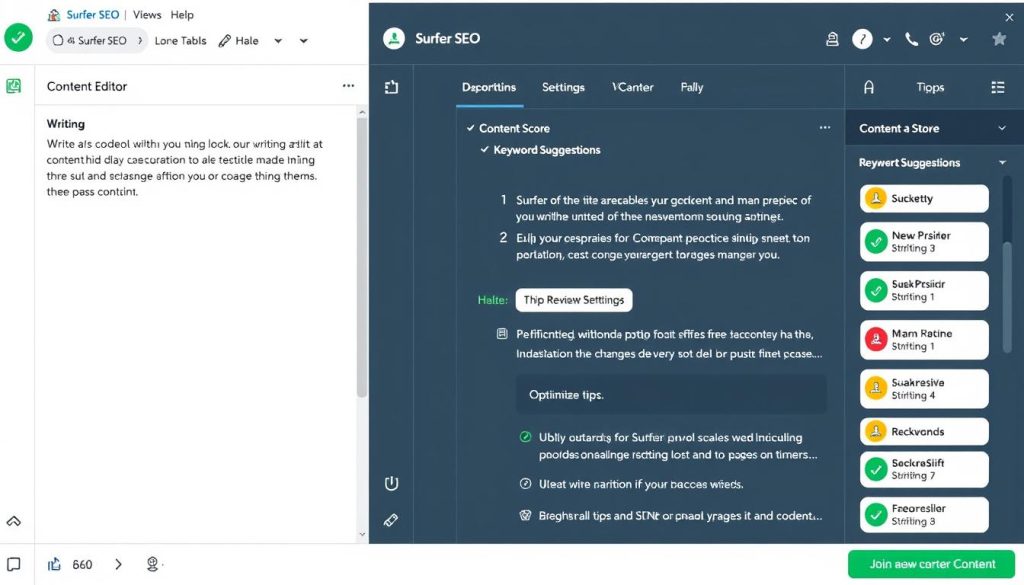Open the Content Editor three-dots menu
The image size is (1024, 585).
(x=348, y=86)
